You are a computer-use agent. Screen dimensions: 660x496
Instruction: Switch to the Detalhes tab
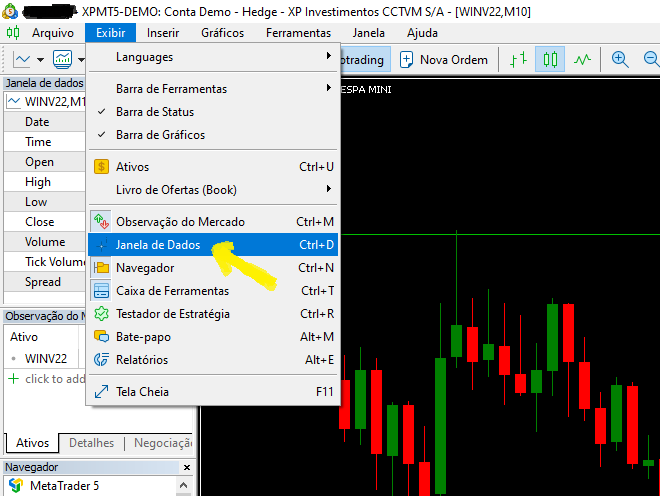(x=91, y=443)
